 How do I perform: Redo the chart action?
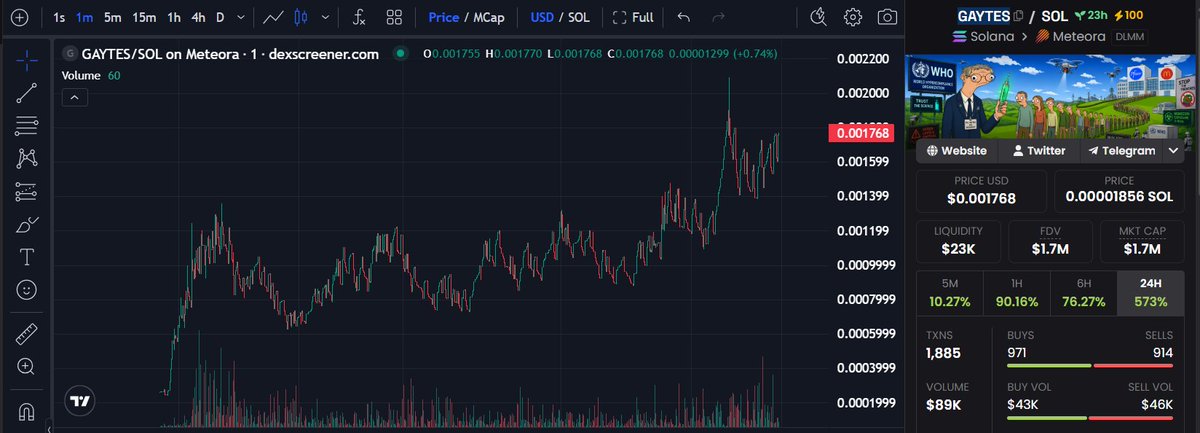click(x=717, y=17)
